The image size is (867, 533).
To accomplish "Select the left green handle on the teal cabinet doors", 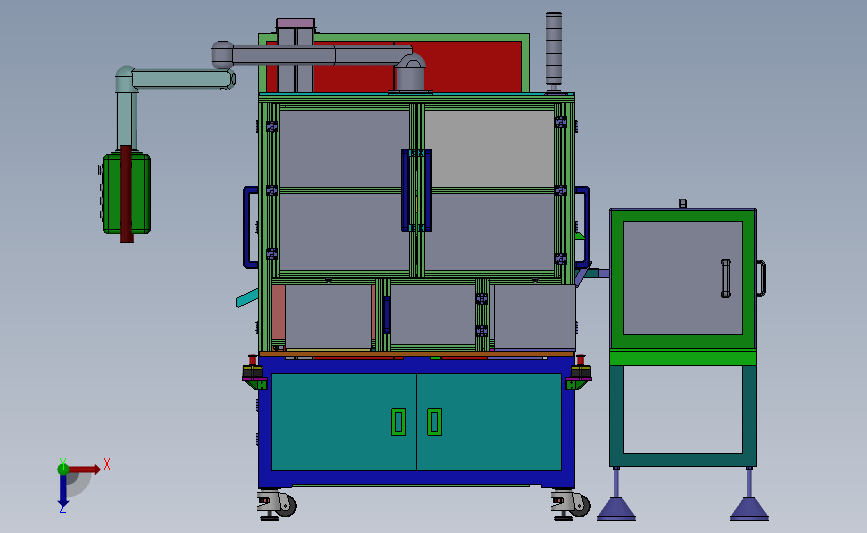I will coord(398,422).
